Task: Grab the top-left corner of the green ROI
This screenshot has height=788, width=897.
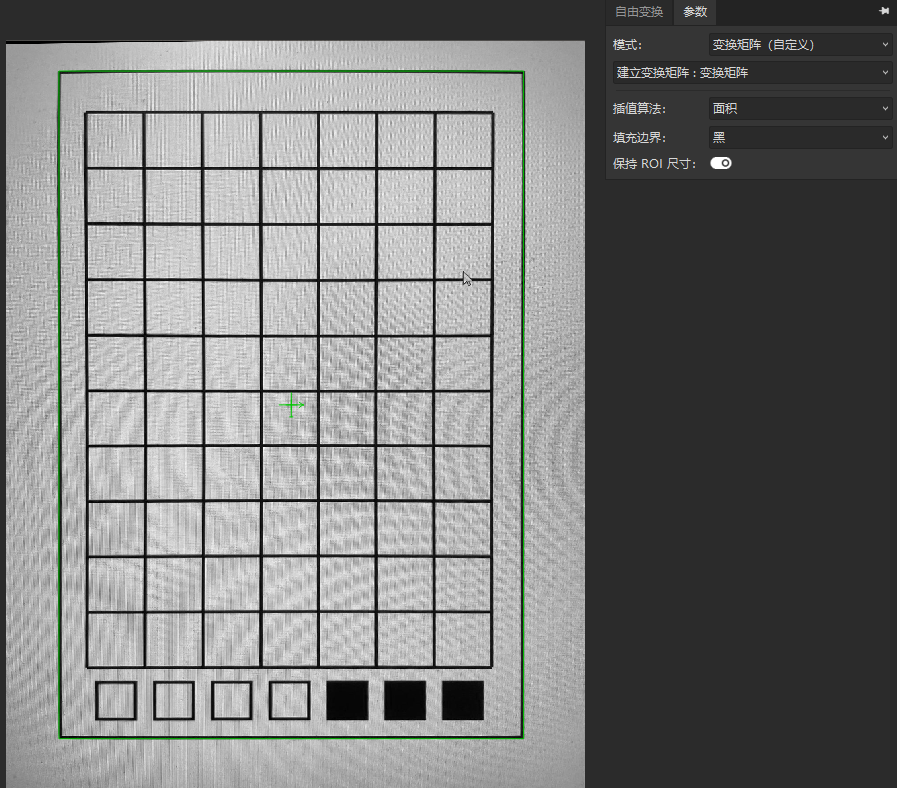Action: 59,72
